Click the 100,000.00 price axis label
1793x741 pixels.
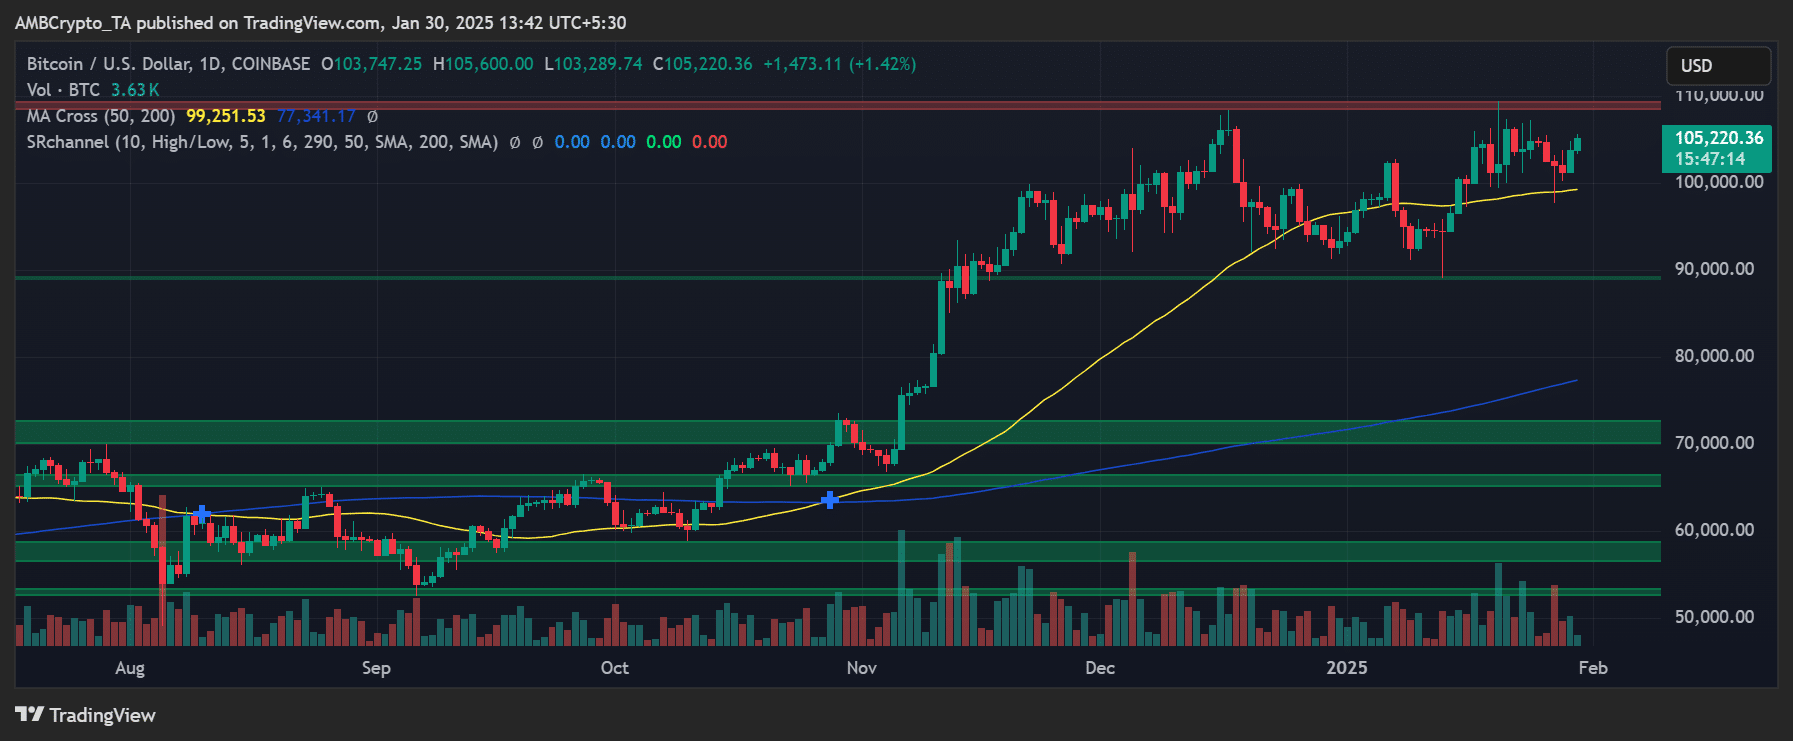point(1719,182)
